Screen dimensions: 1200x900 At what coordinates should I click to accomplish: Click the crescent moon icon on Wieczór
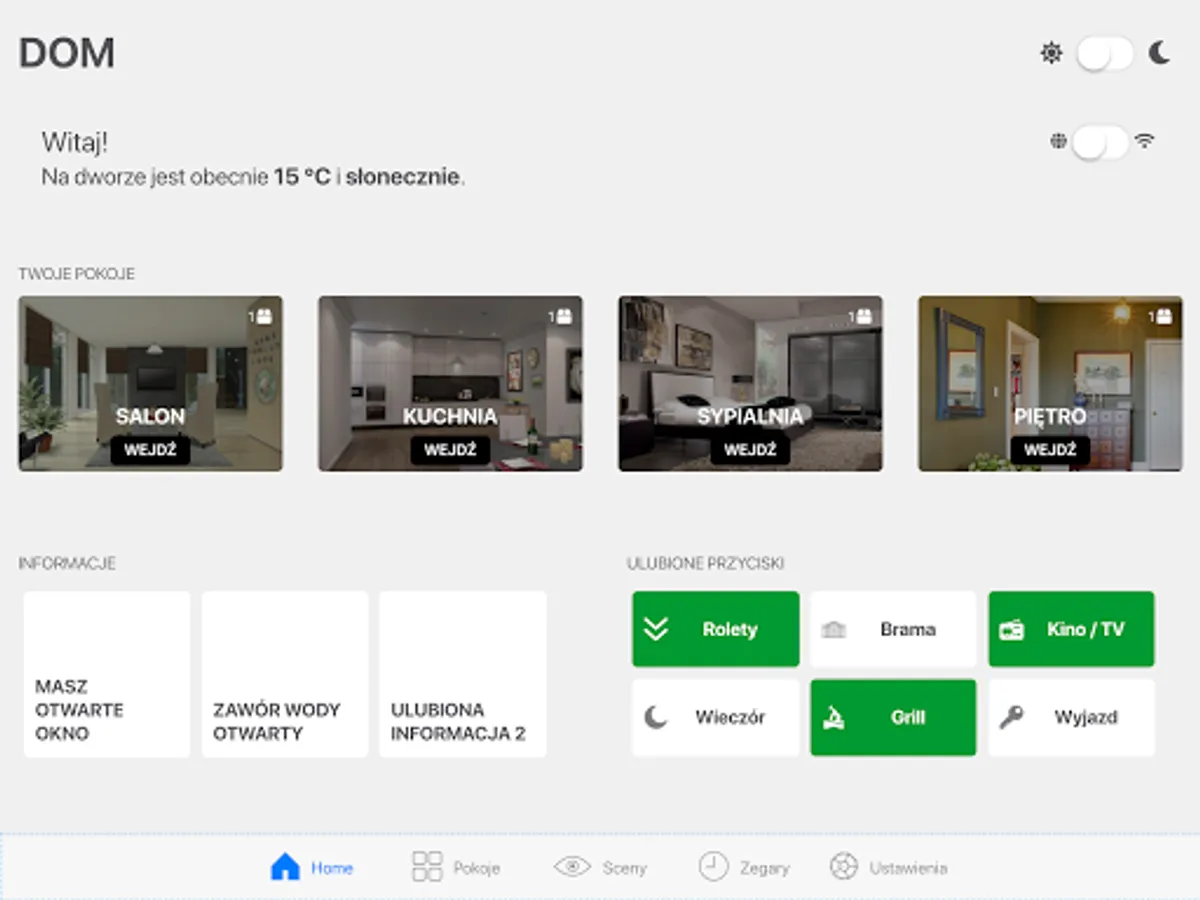[x=655, y=717]
